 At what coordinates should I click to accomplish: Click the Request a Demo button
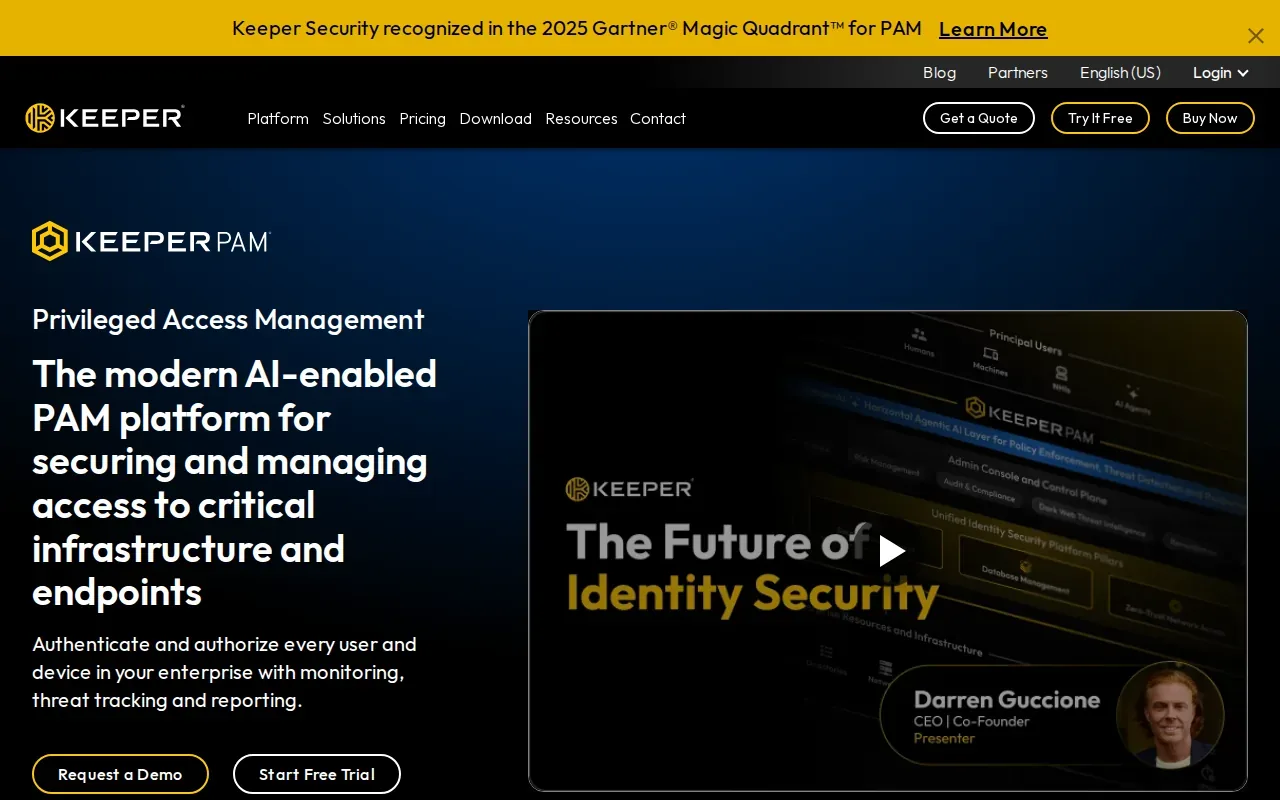click(x=120, y=774)
